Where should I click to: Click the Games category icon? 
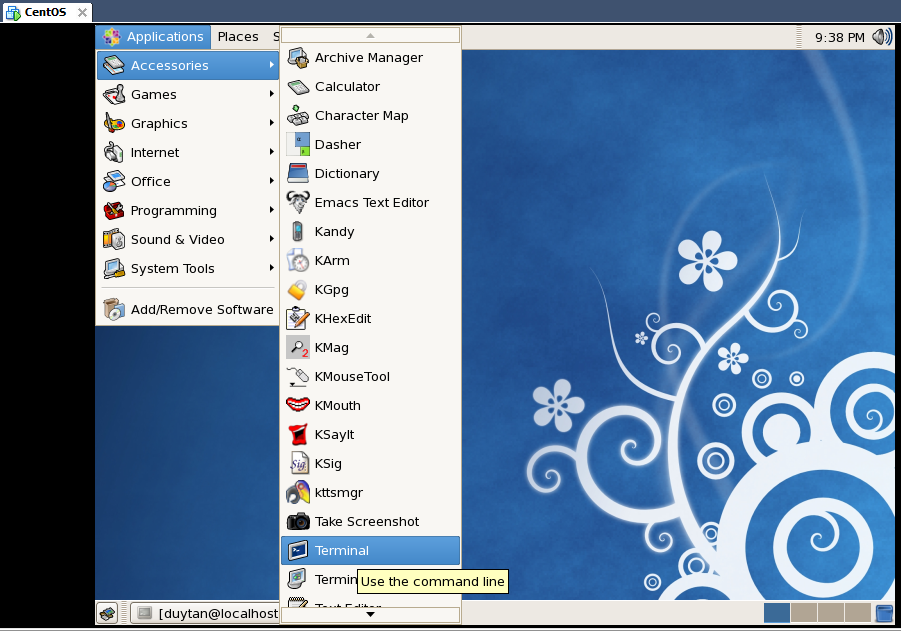114,94
